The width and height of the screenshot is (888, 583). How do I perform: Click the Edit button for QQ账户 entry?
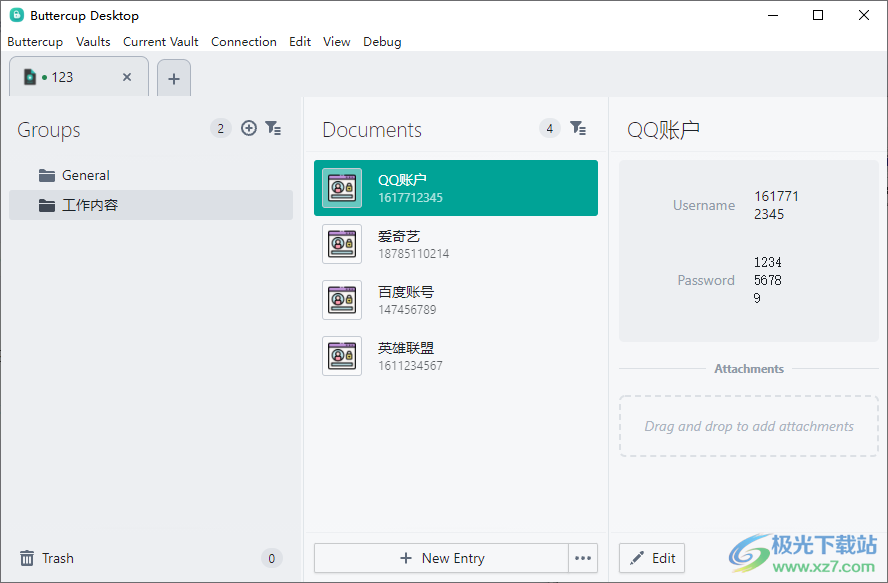[x=652, y=558]
